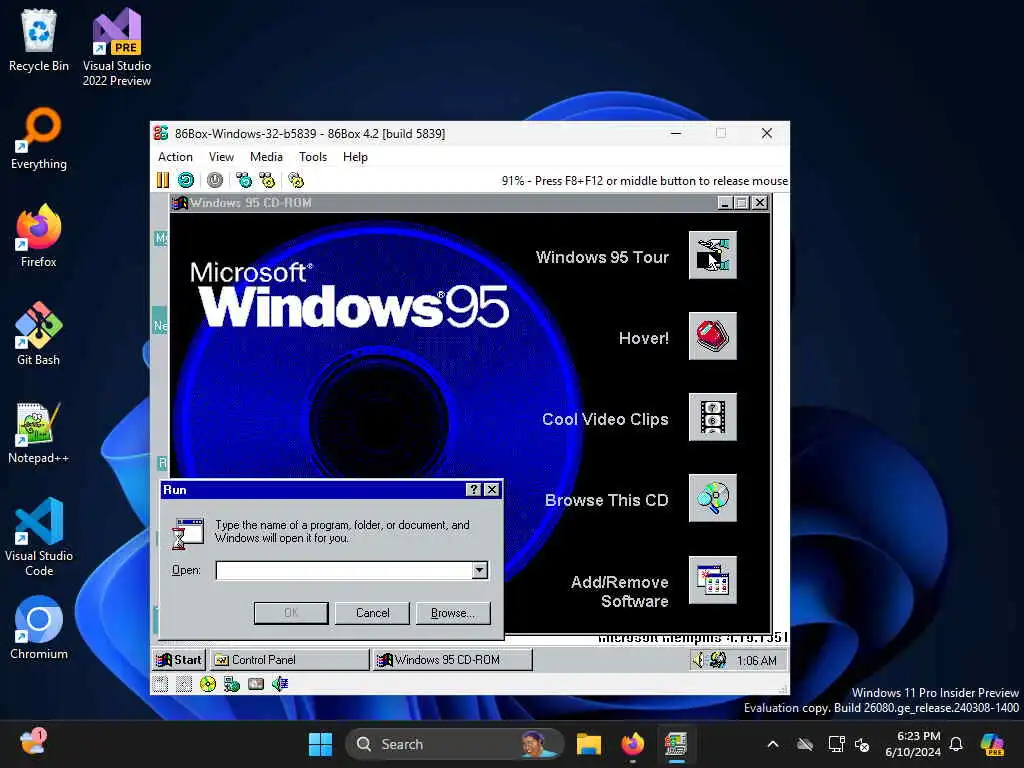Click the sound speaker icon in 86Box status bar
1024x768 pixels.
click(x=280, y=684)
